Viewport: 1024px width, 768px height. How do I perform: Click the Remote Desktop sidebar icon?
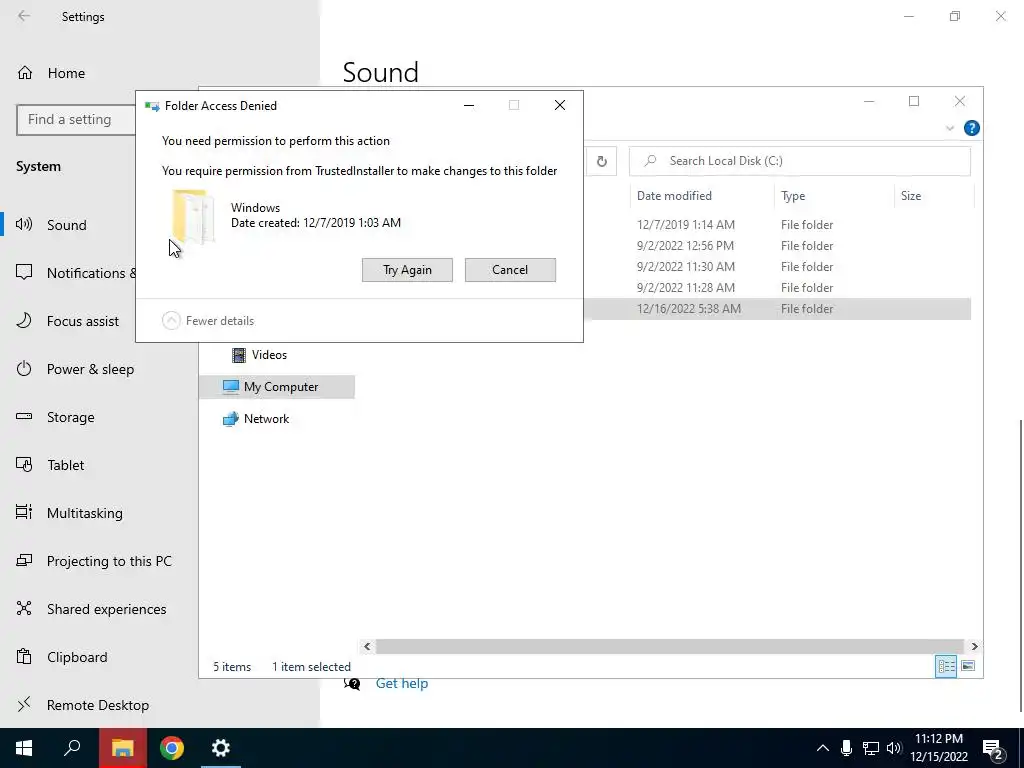pyautogui.click(x=24, y=705)
